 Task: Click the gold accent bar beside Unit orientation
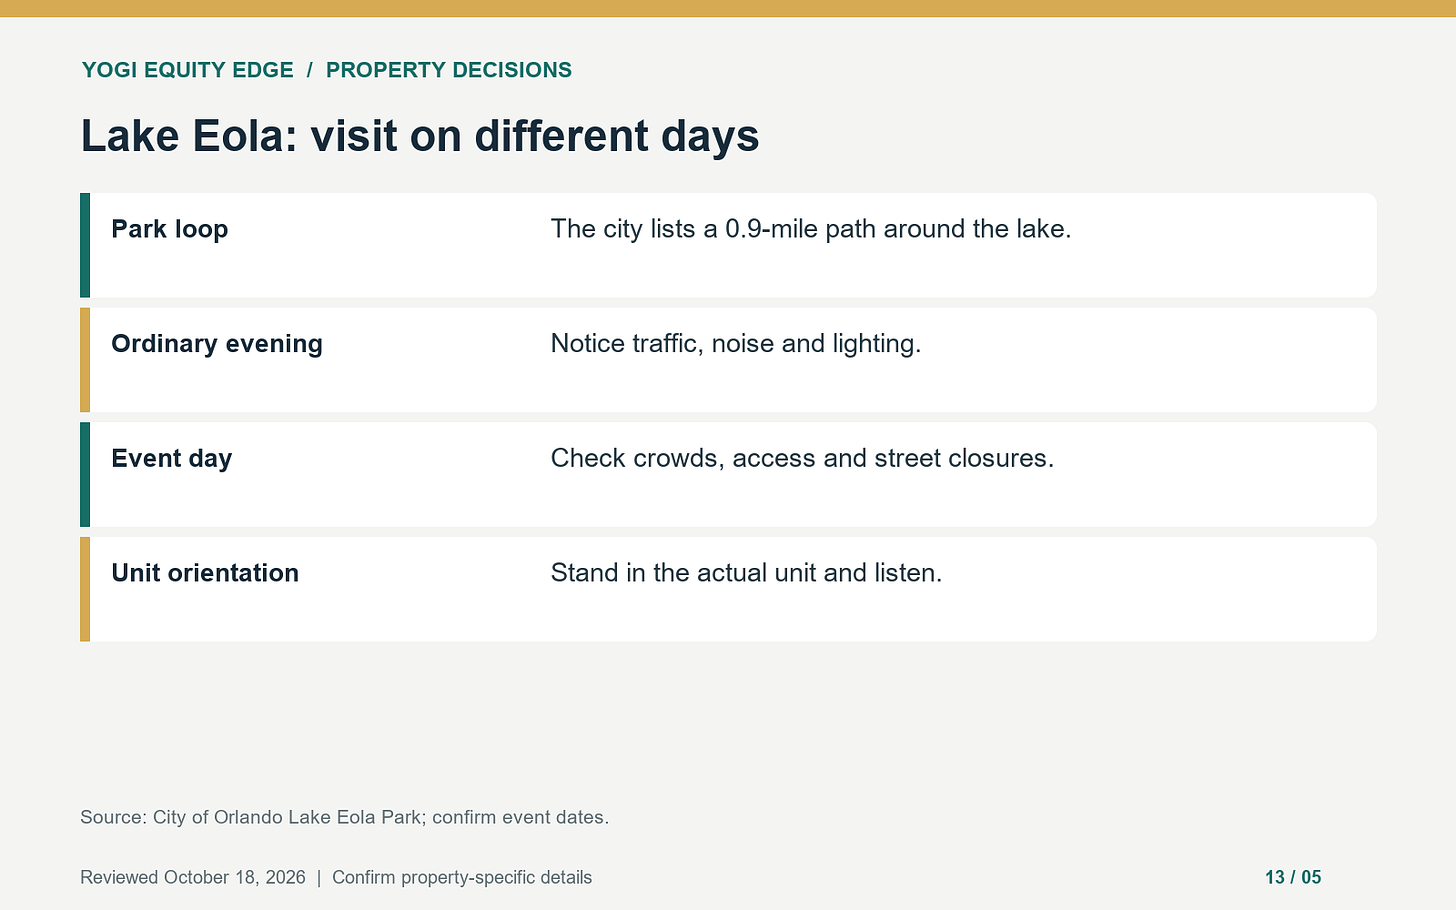85,589
